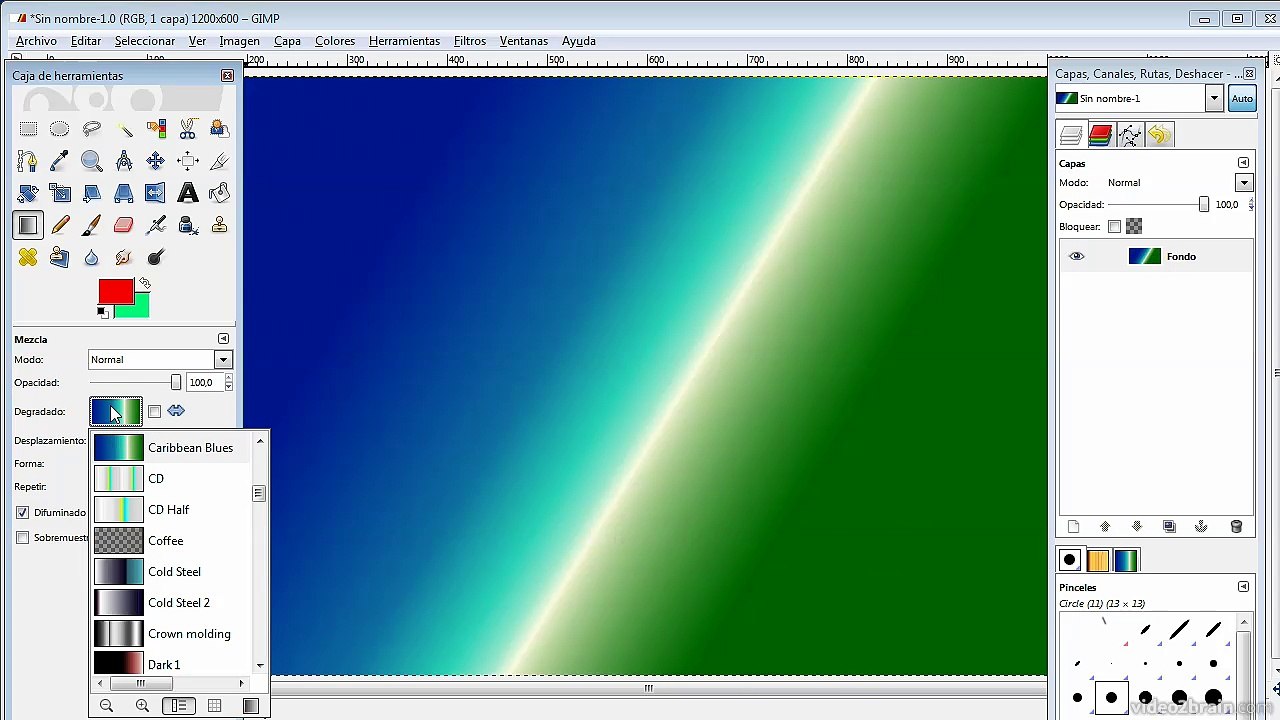The image size is (1280, 720).
Task: Reset colors to black and white
Action: point(103,313)
